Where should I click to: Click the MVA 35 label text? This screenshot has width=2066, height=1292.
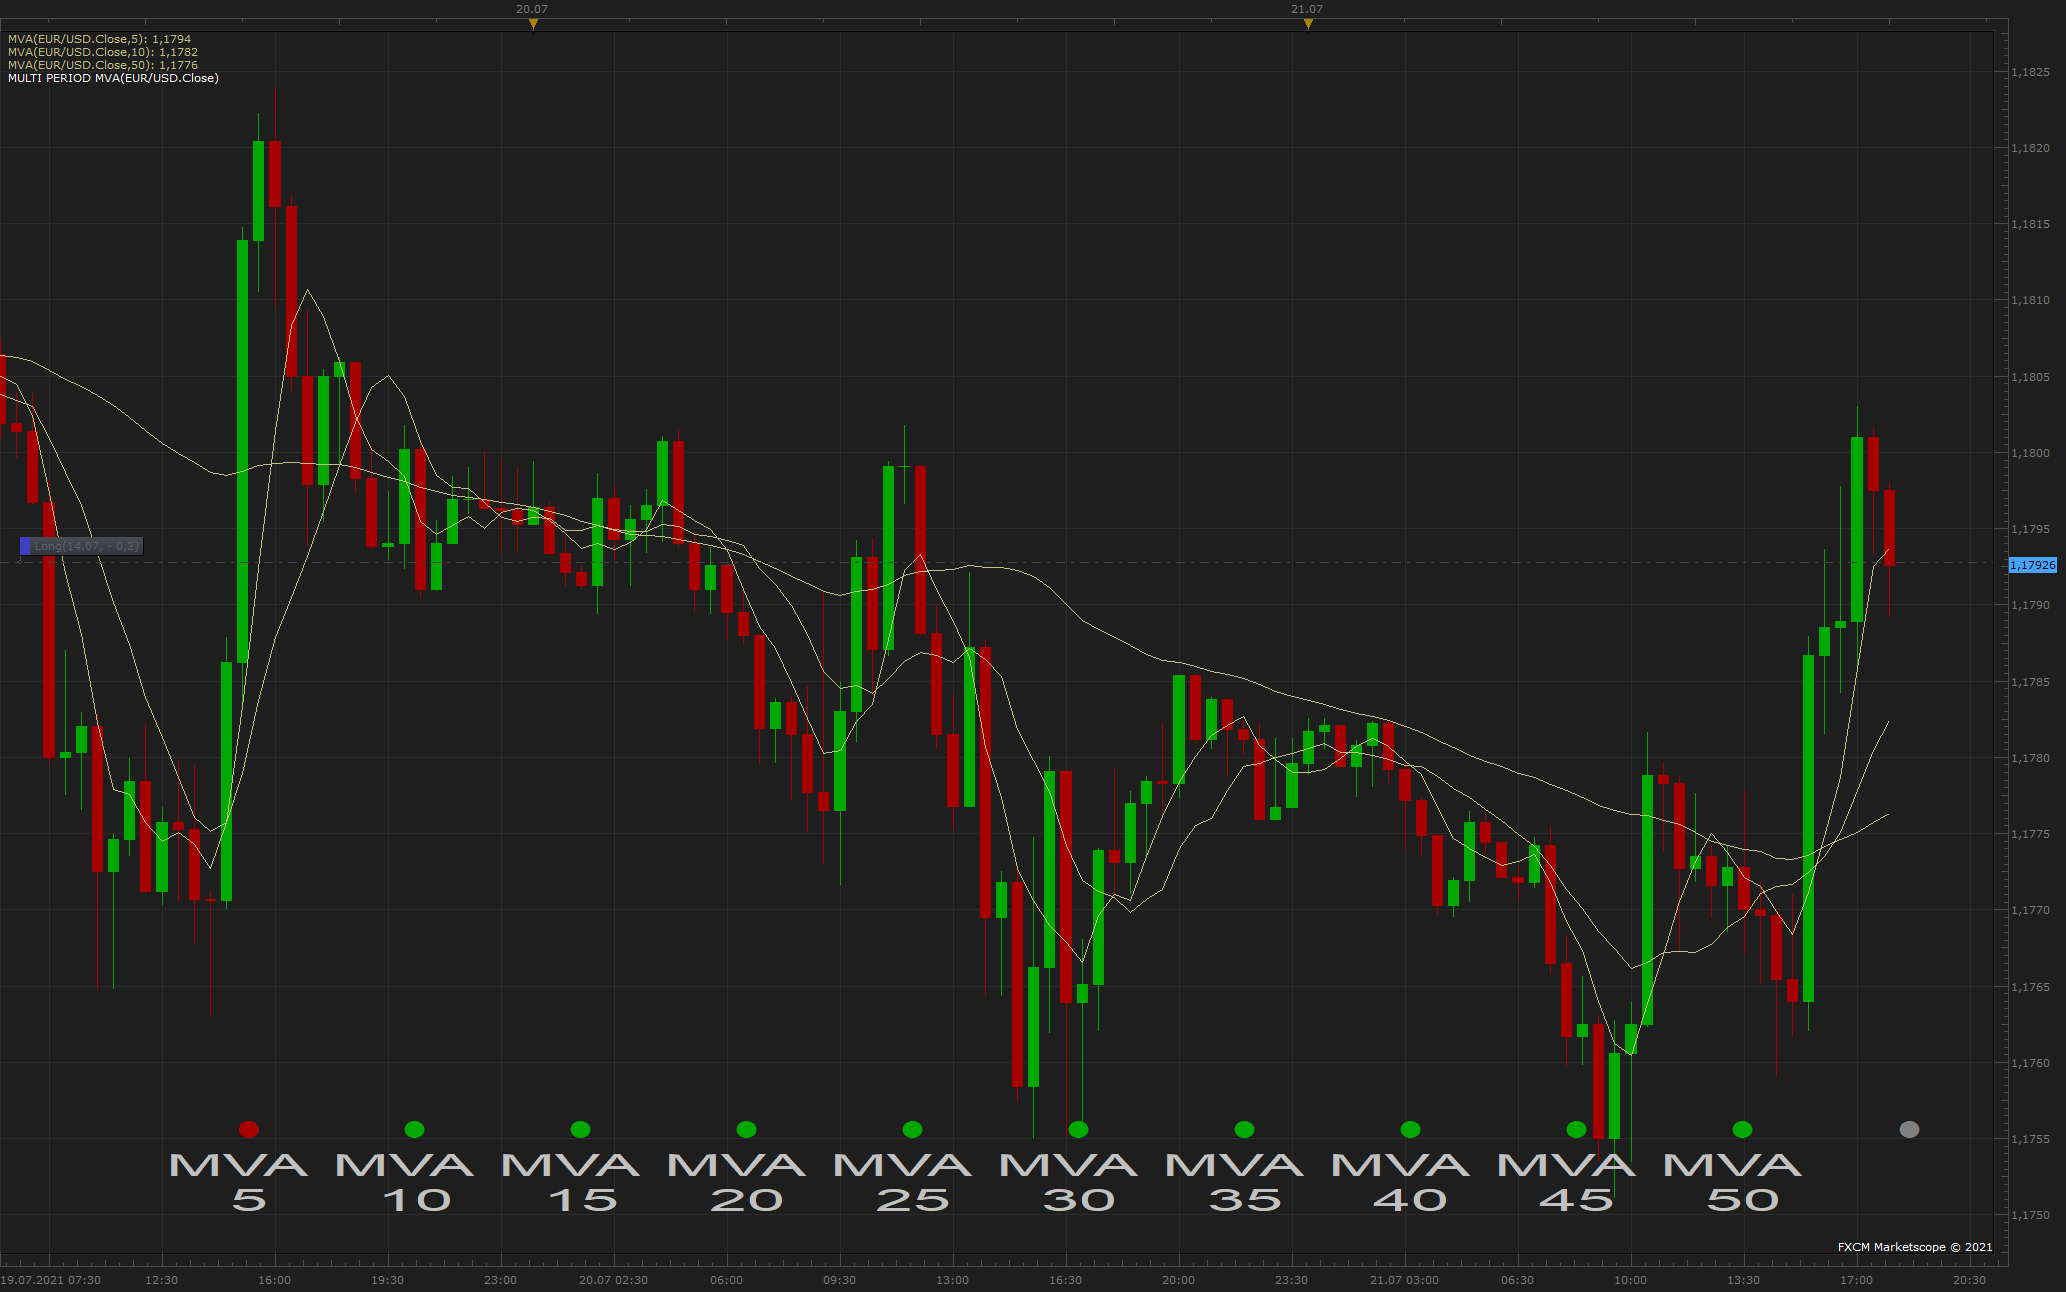tap(1235, 1182)
